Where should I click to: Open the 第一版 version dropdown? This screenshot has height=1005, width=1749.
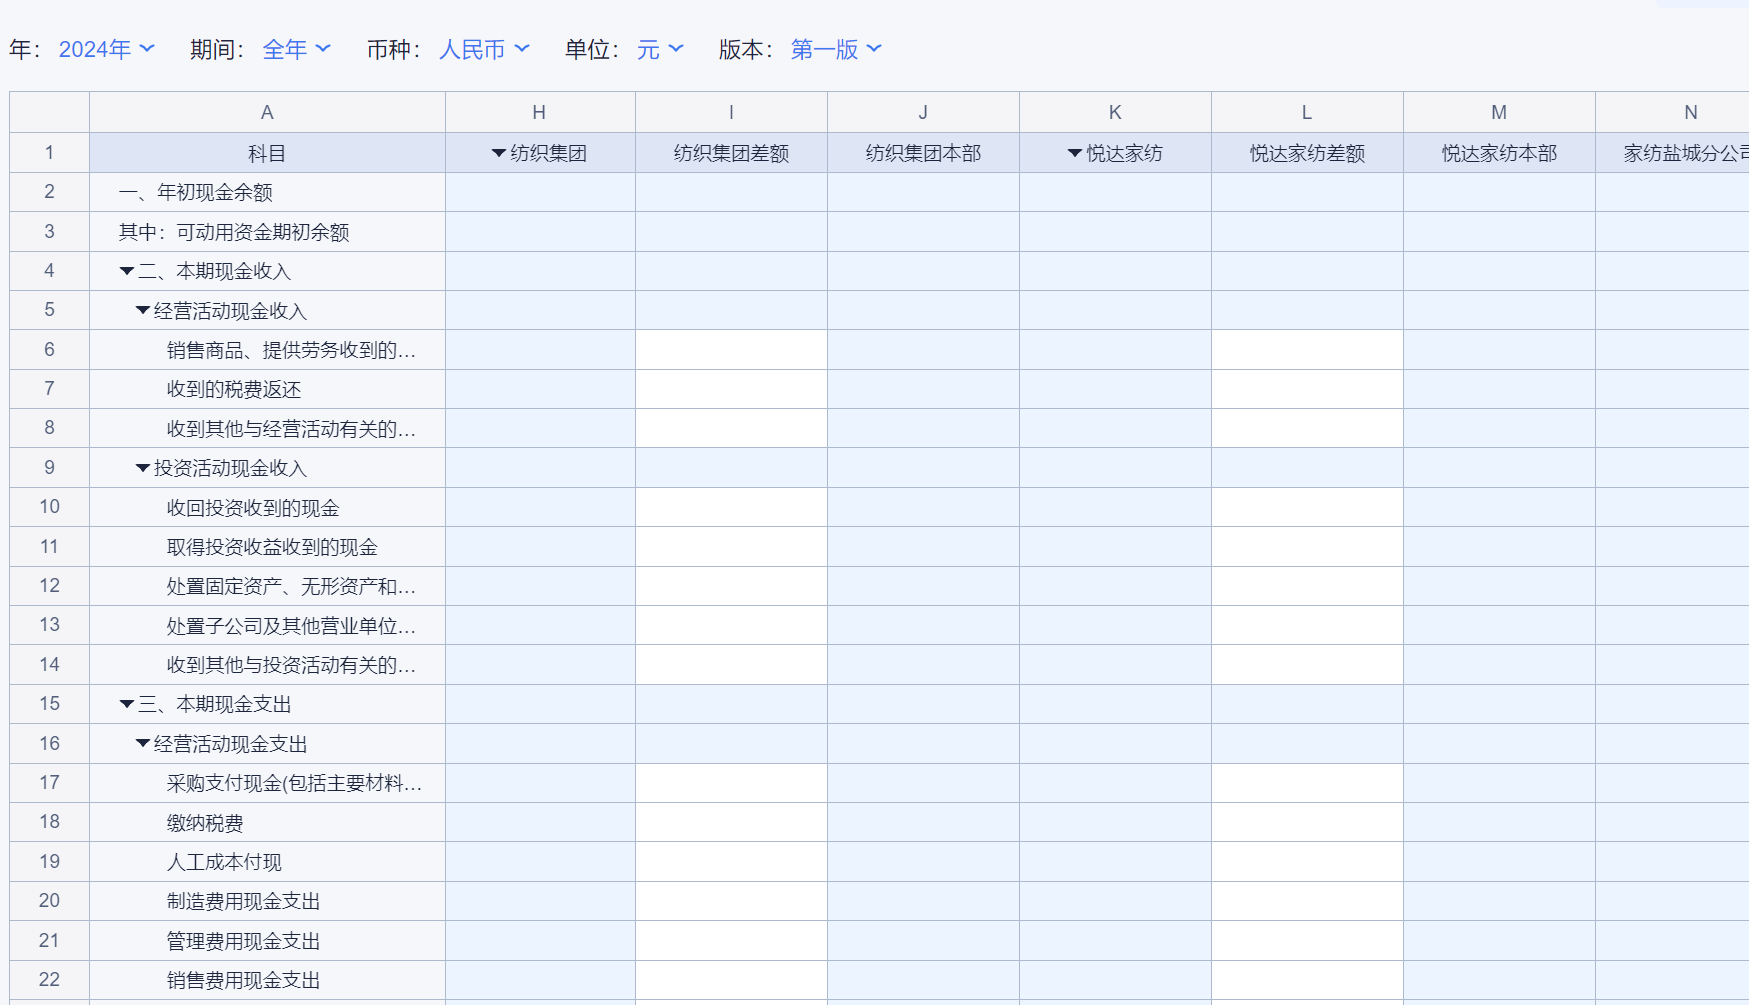pos(836,49)
